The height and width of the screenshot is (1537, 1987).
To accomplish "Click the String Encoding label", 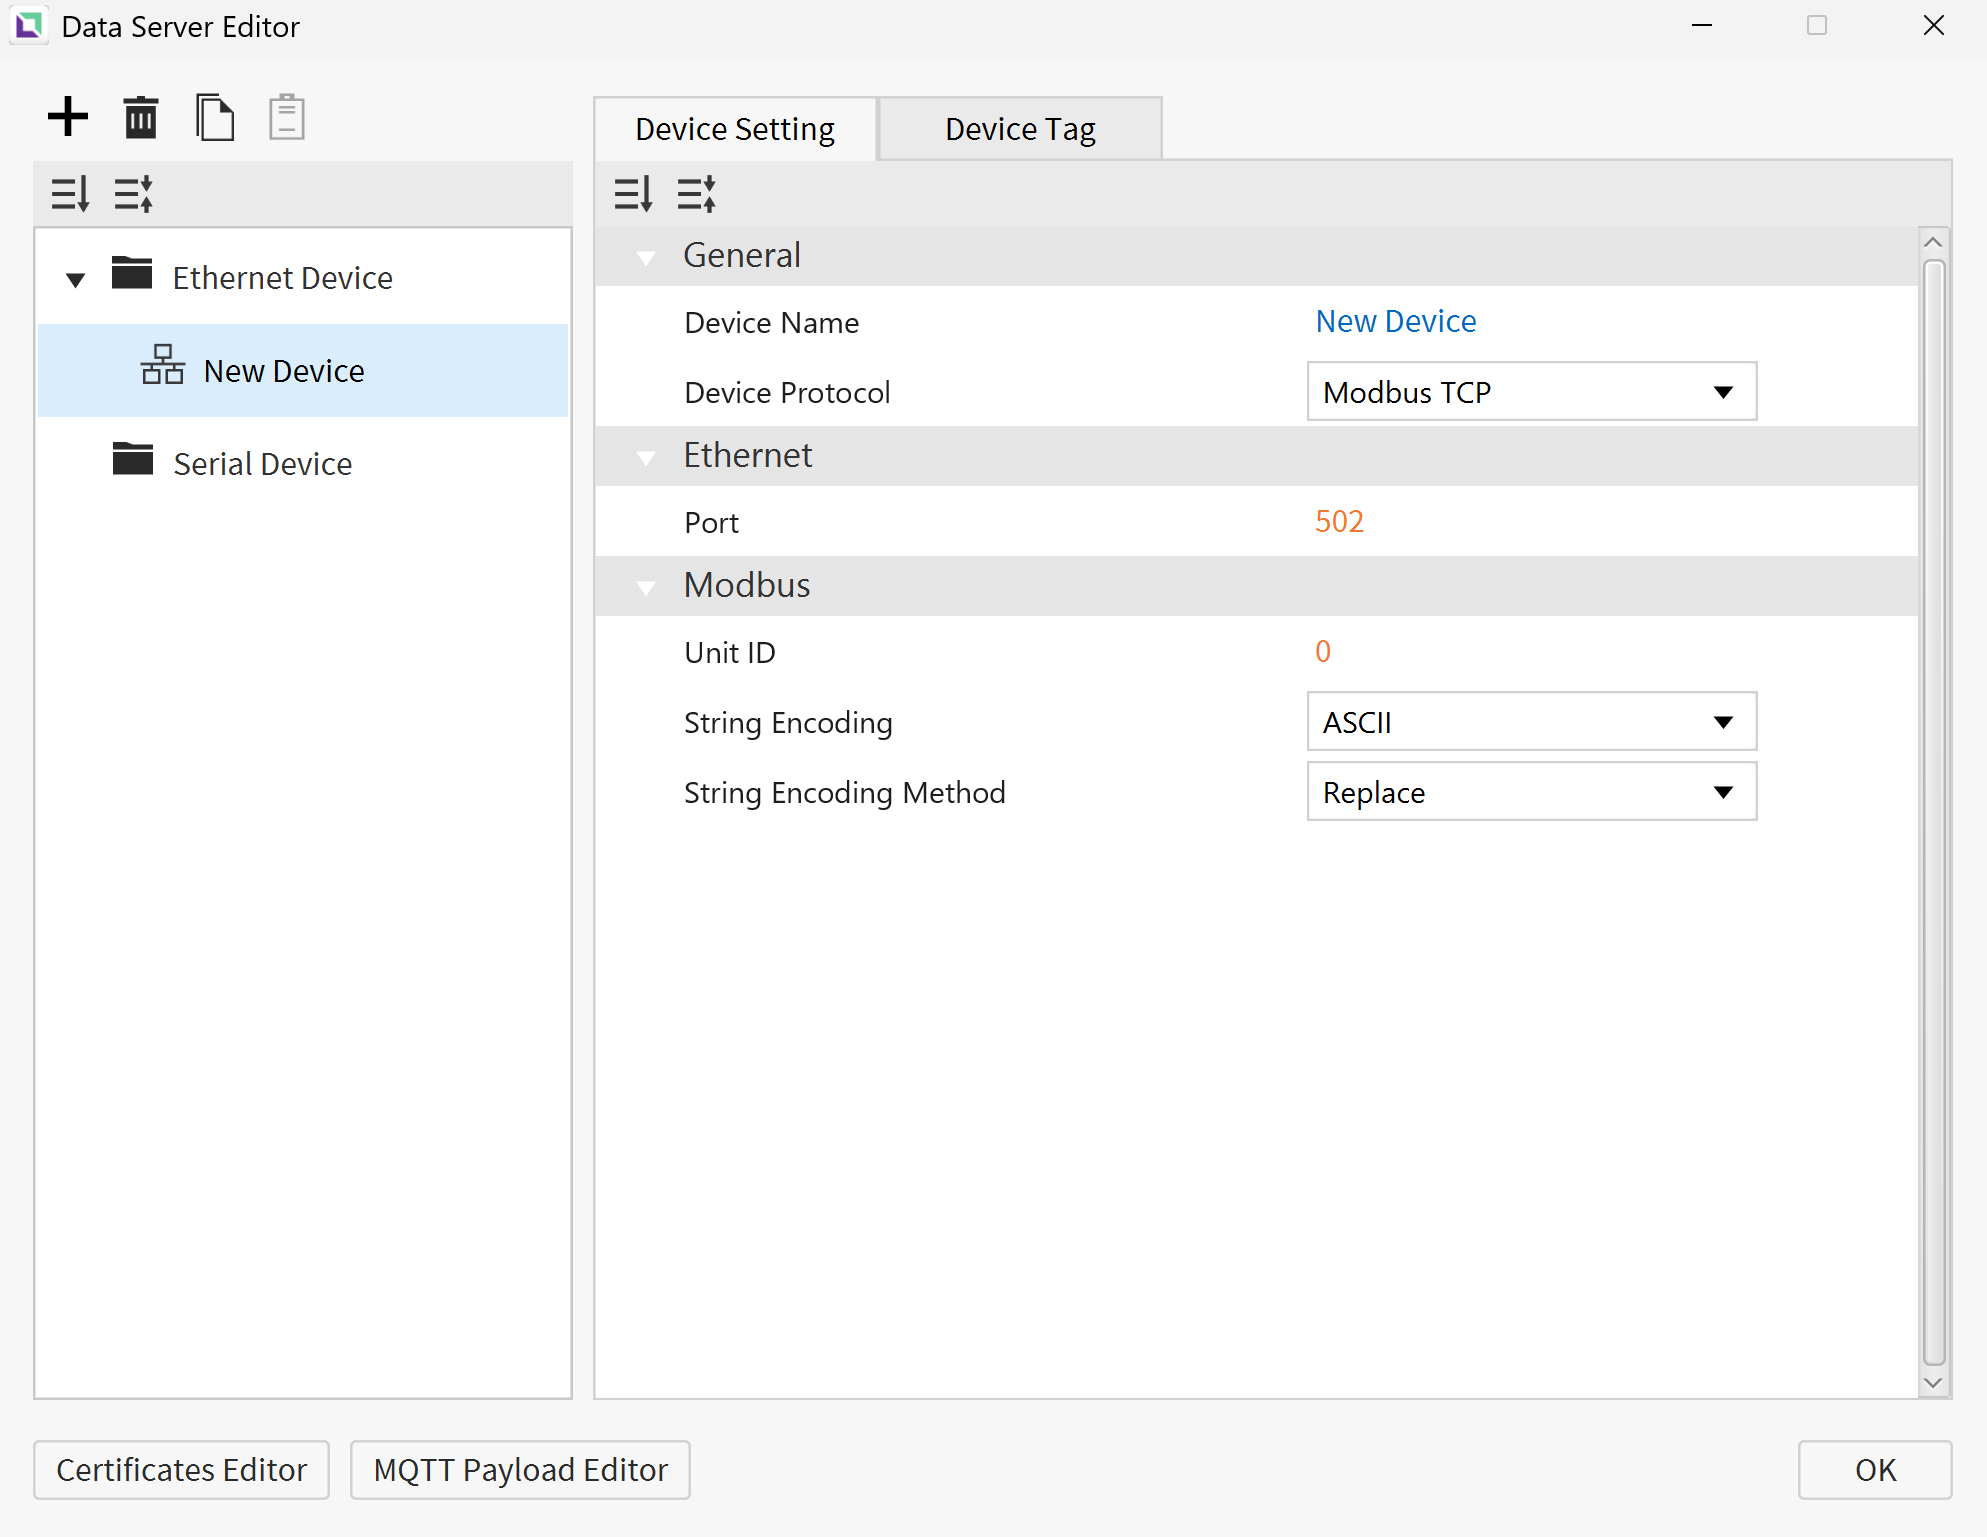I will (788, 723).
